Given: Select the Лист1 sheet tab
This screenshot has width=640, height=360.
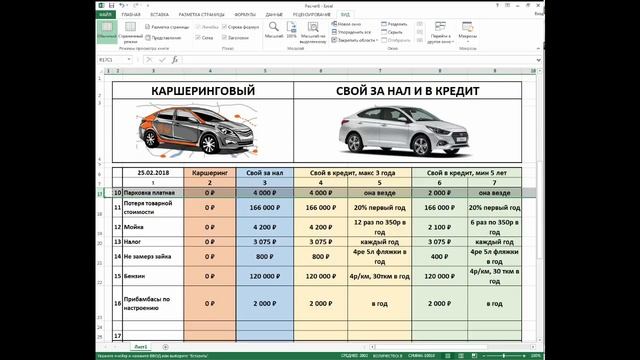Looking at the screenshot, I should (x=141, y=347).
